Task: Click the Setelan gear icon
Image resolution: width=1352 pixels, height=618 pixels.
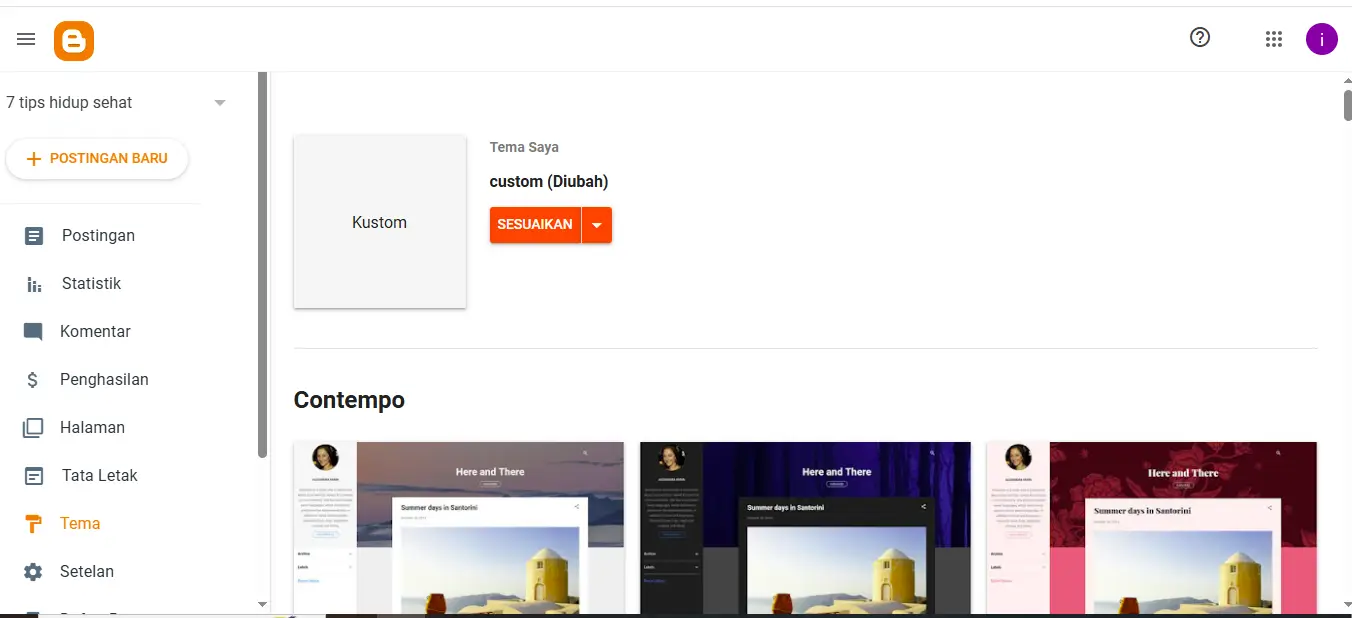Action: [33, 572]
